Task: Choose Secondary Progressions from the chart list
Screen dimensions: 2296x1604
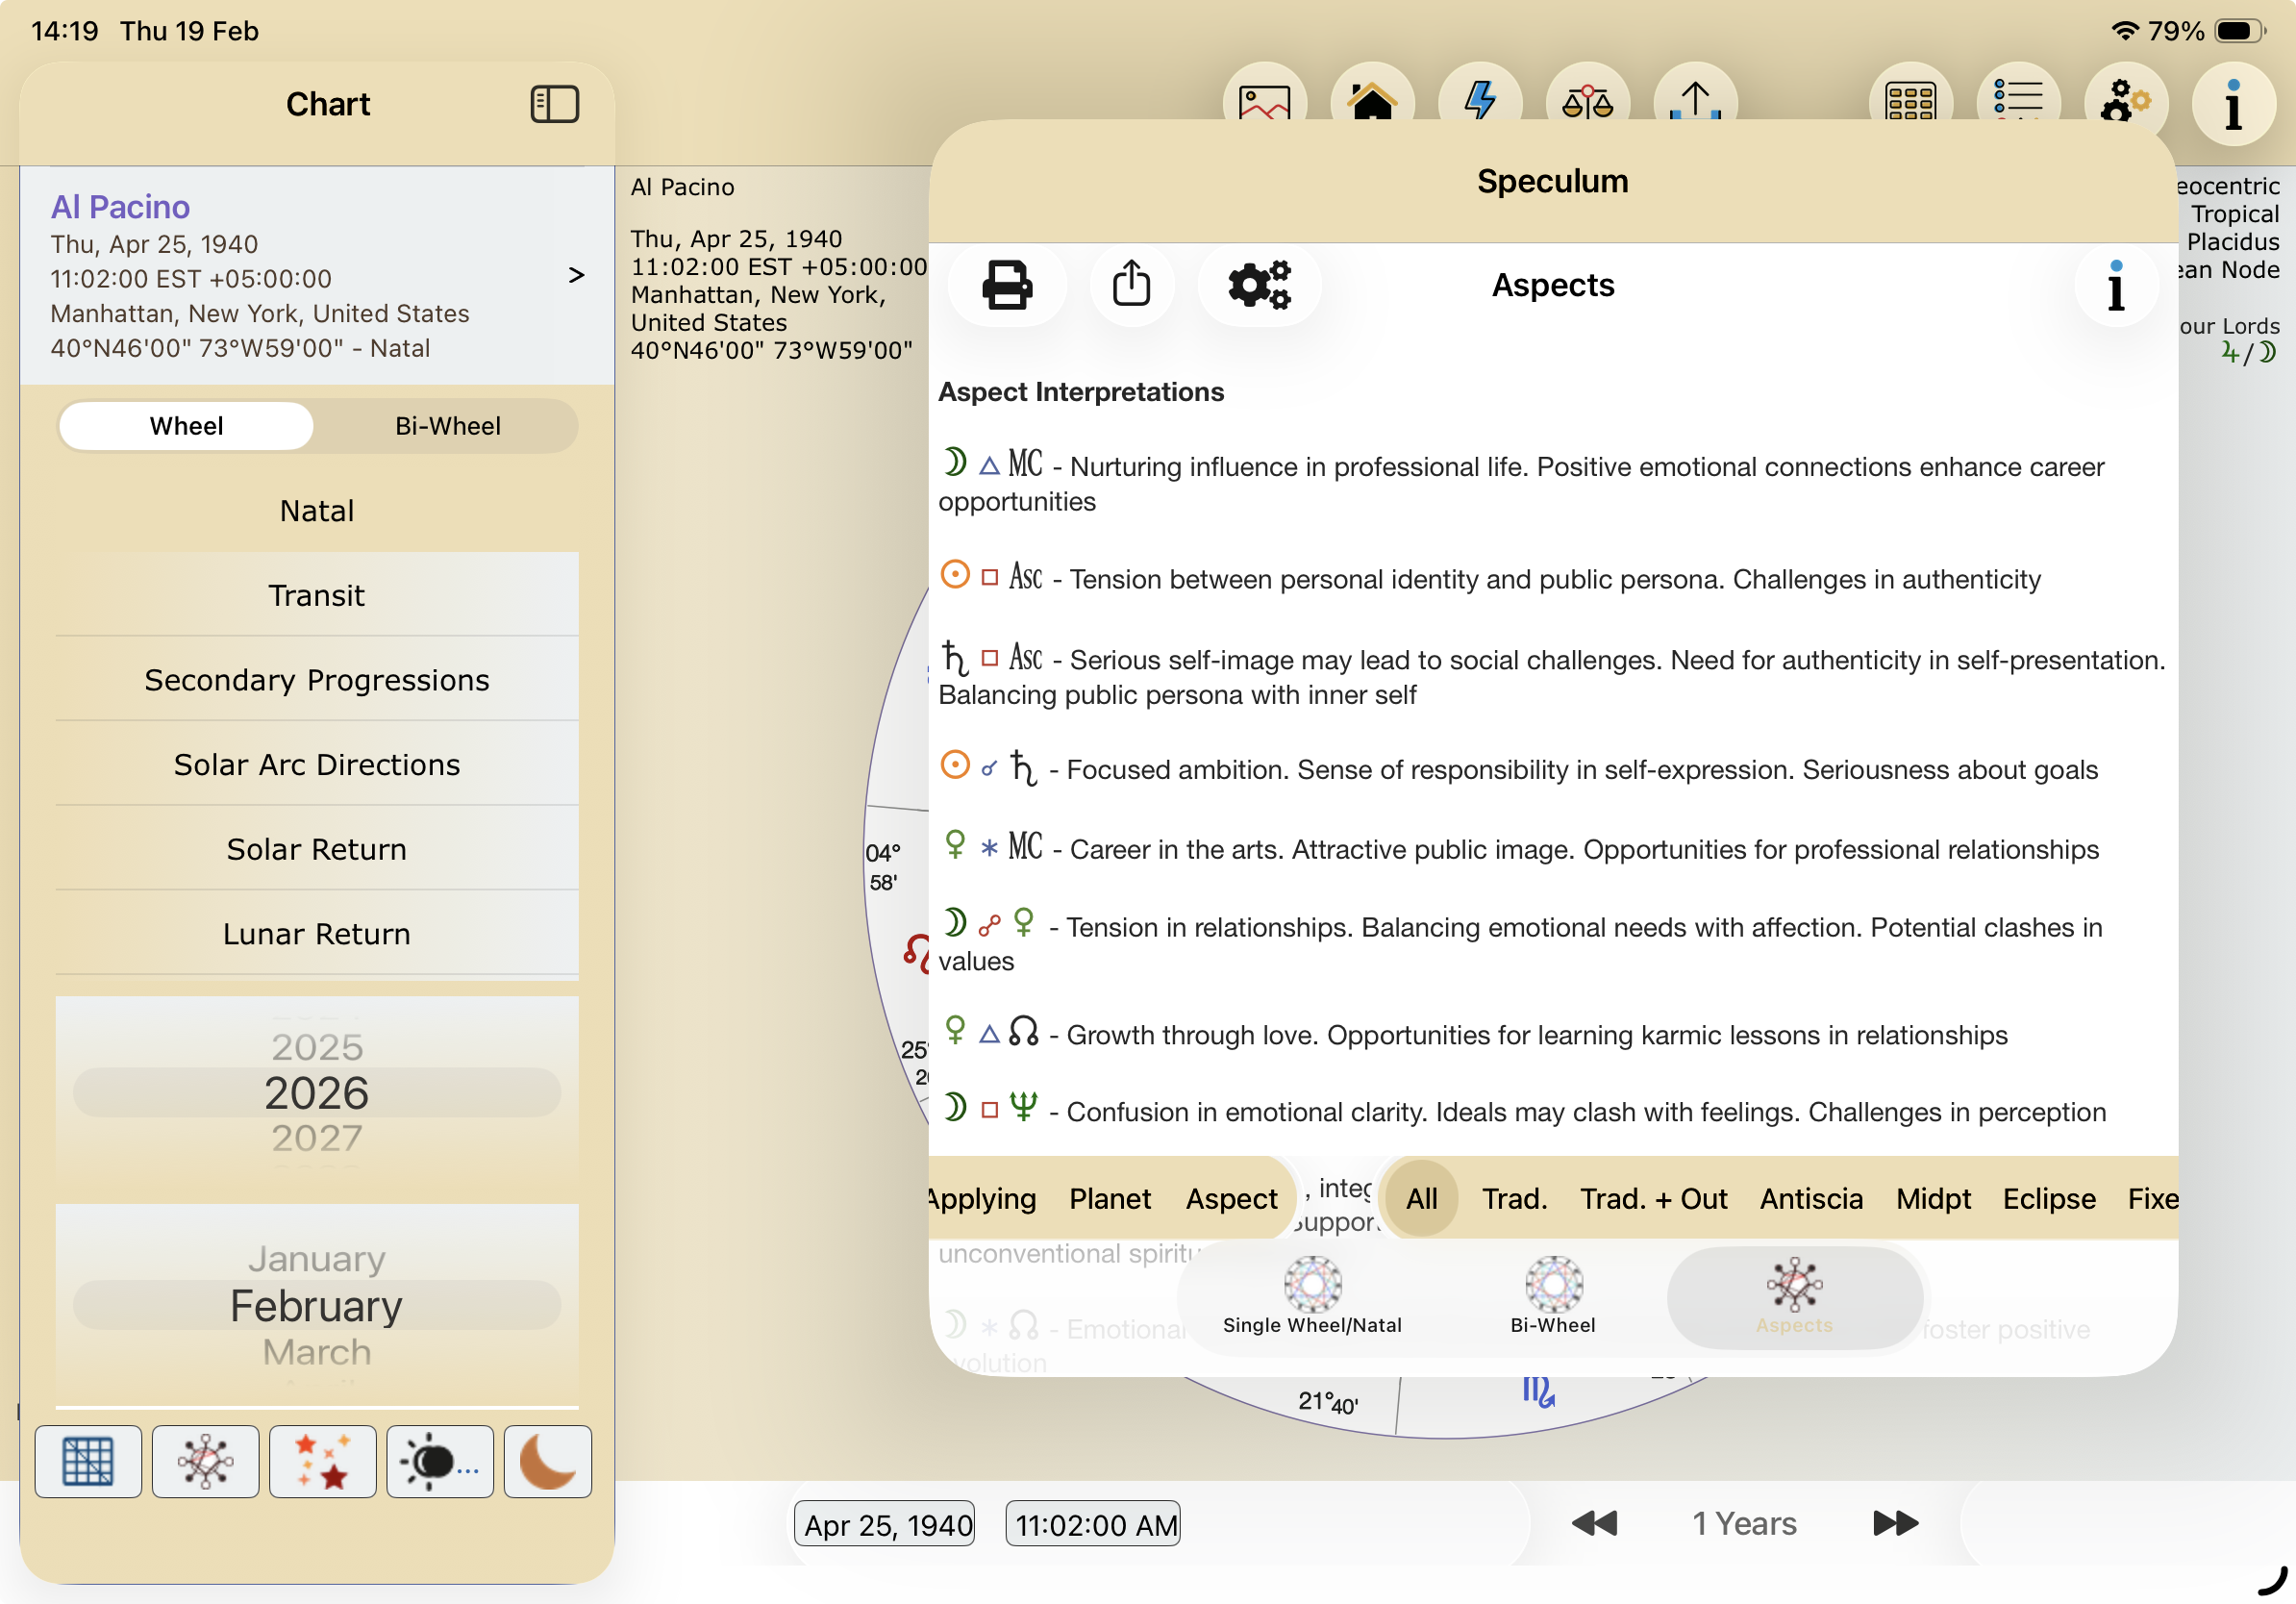Action: click(x=316, y=680)
